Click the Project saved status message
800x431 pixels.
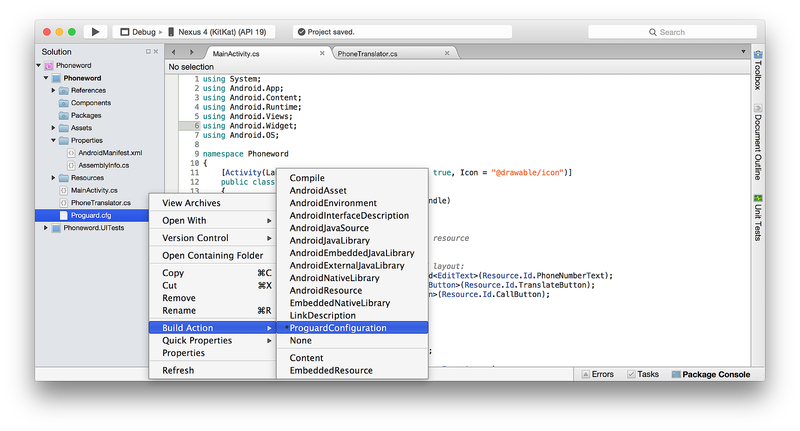pos(331,32)
